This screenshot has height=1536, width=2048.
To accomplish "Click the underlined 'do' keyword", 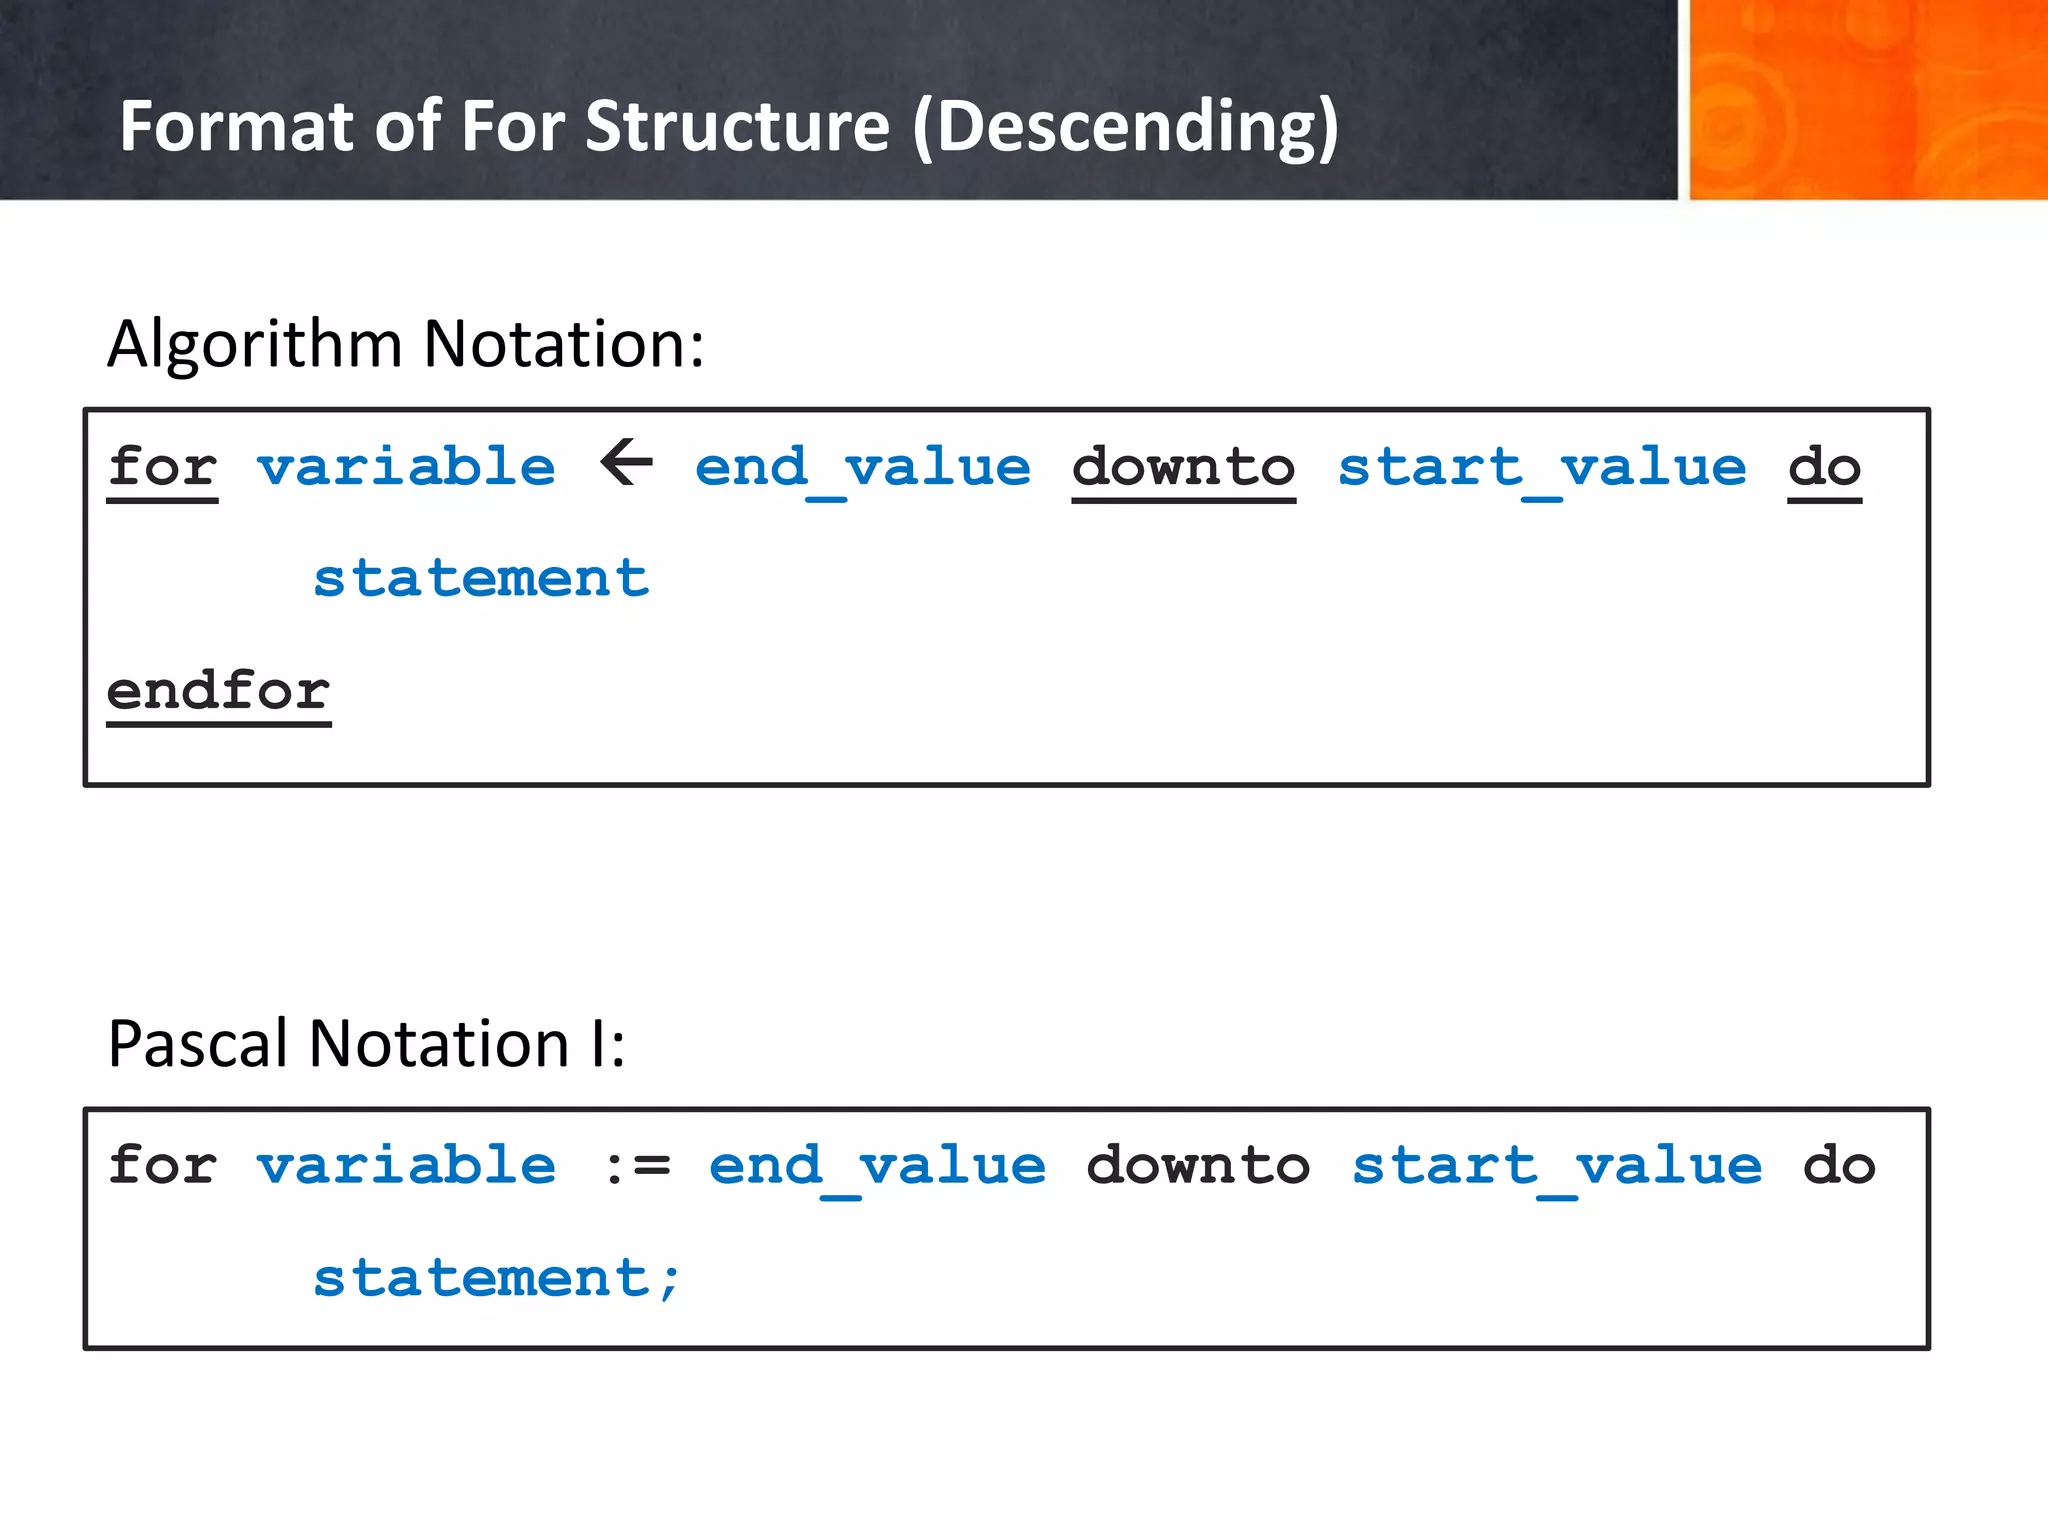I will click(1824, 467).
